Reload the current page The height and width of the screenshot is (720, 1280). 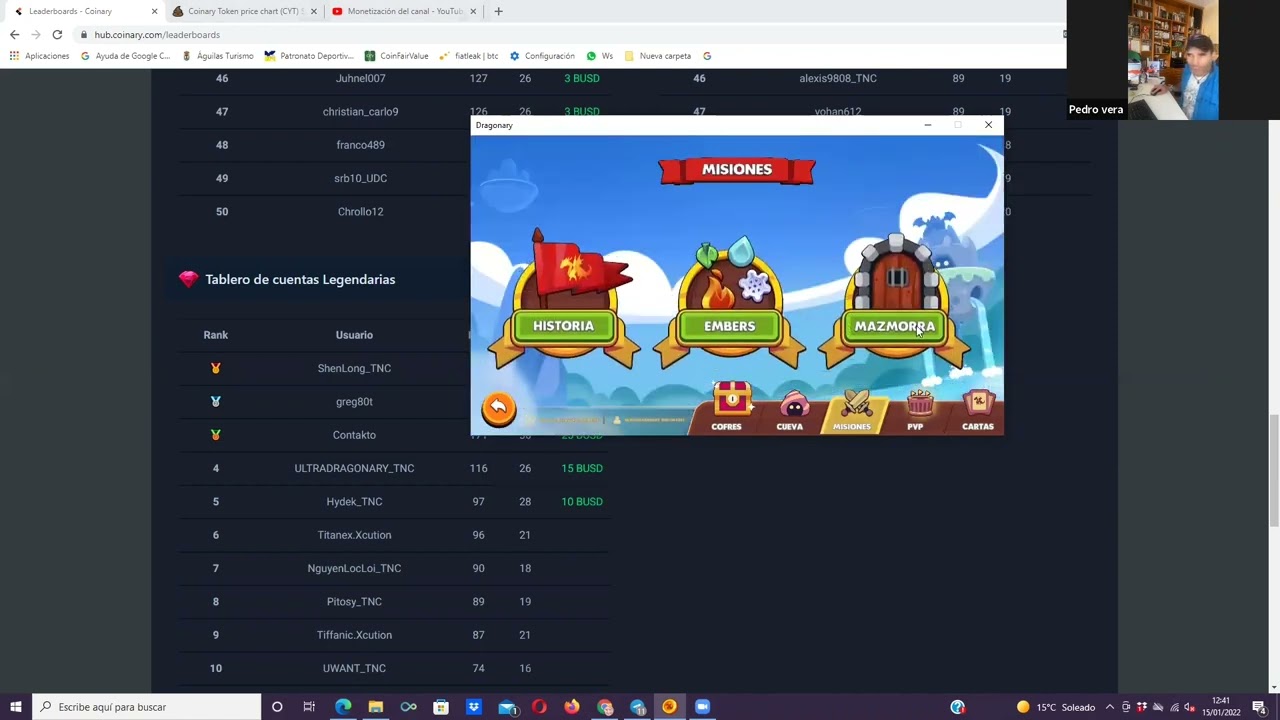tap(57, 34)
